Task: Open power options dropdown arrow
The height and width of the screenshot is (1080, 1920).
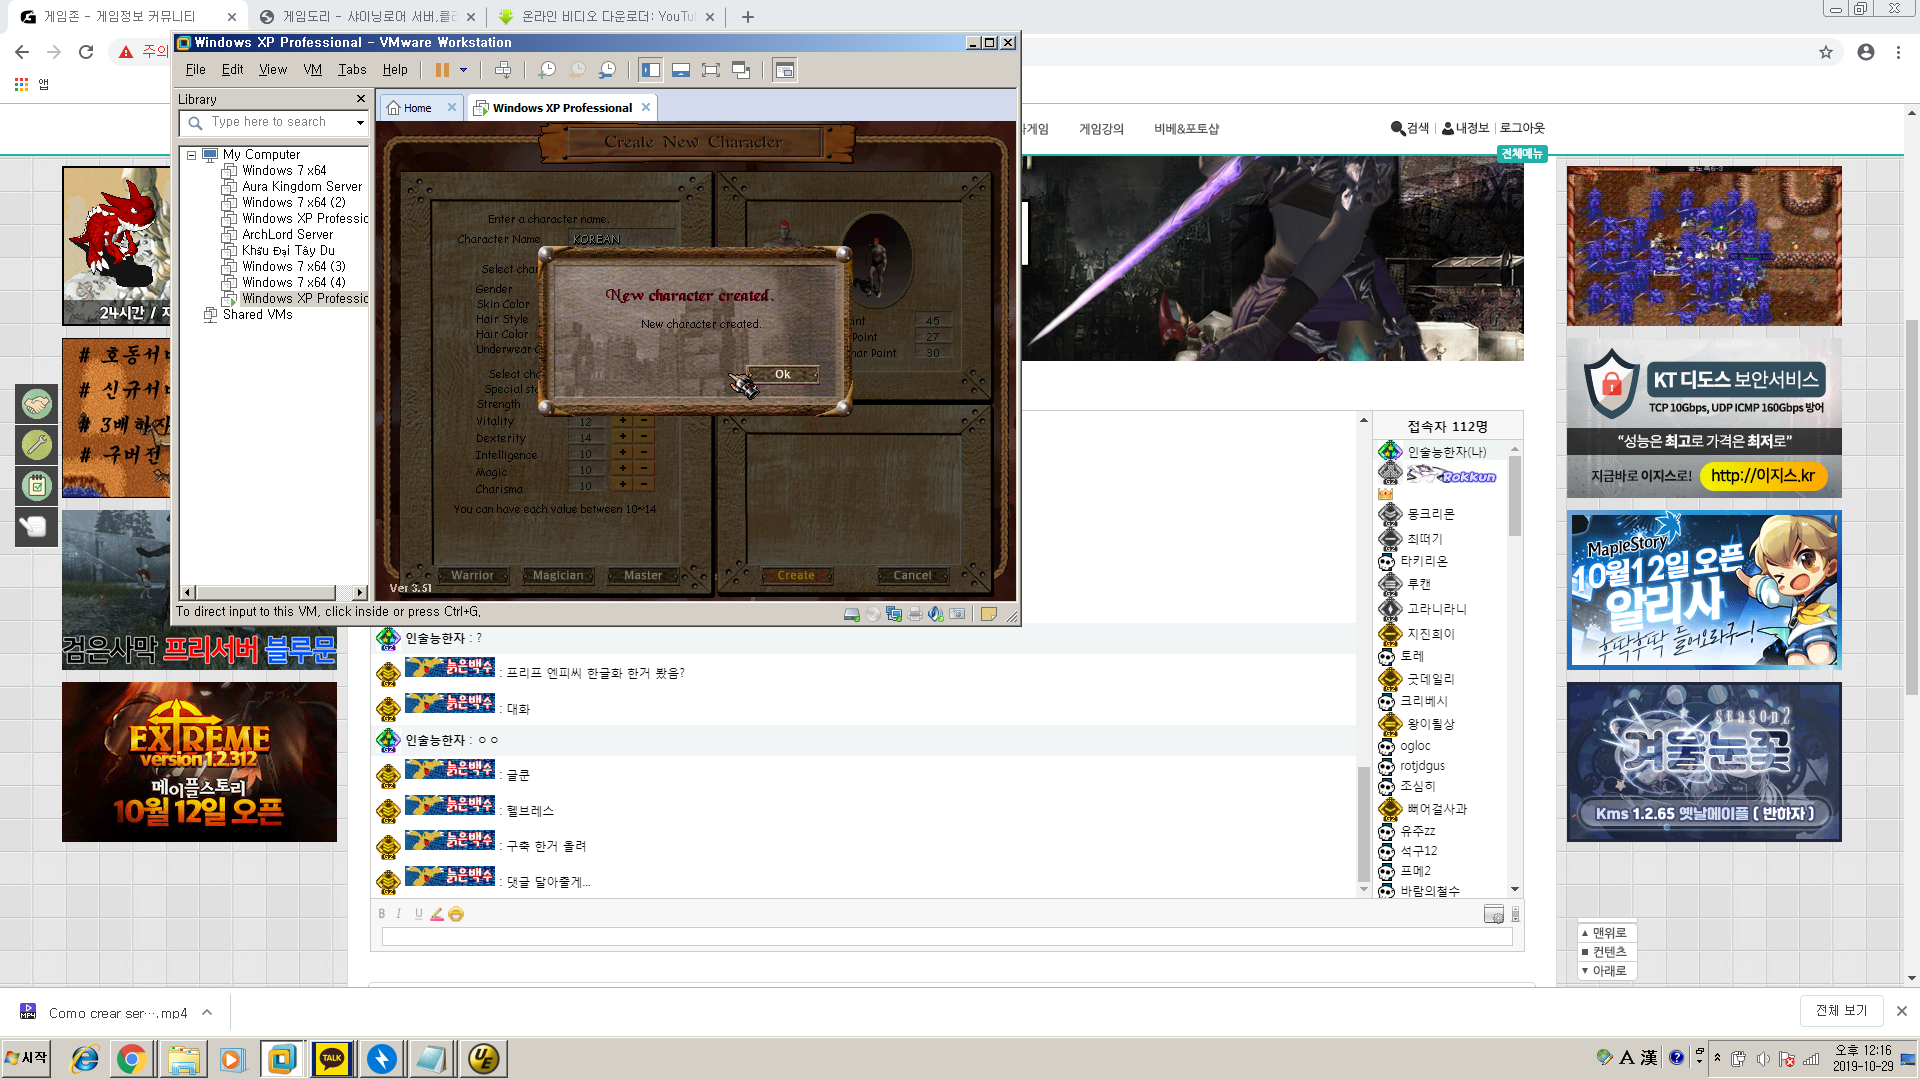Action: tap(463, 70)
